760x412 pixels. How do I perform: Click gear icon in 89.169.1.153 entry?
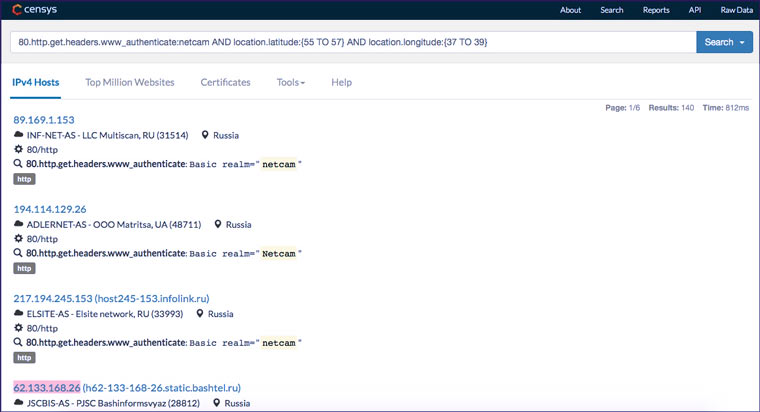click(18, 149)
